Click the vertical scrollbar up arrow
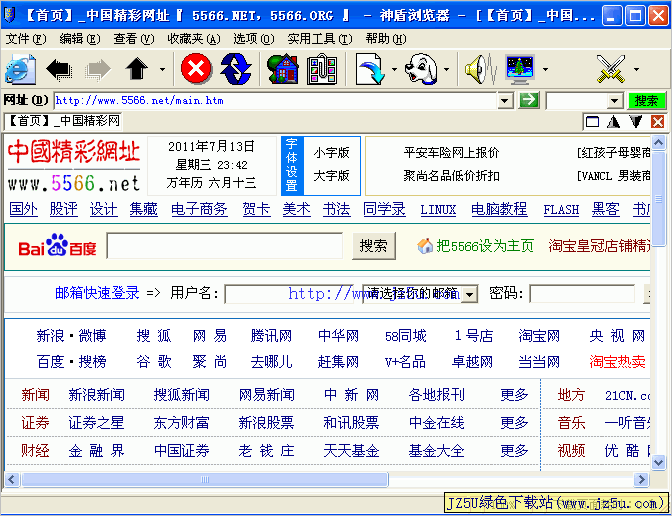The image size is (672, 516). point(658,142)
